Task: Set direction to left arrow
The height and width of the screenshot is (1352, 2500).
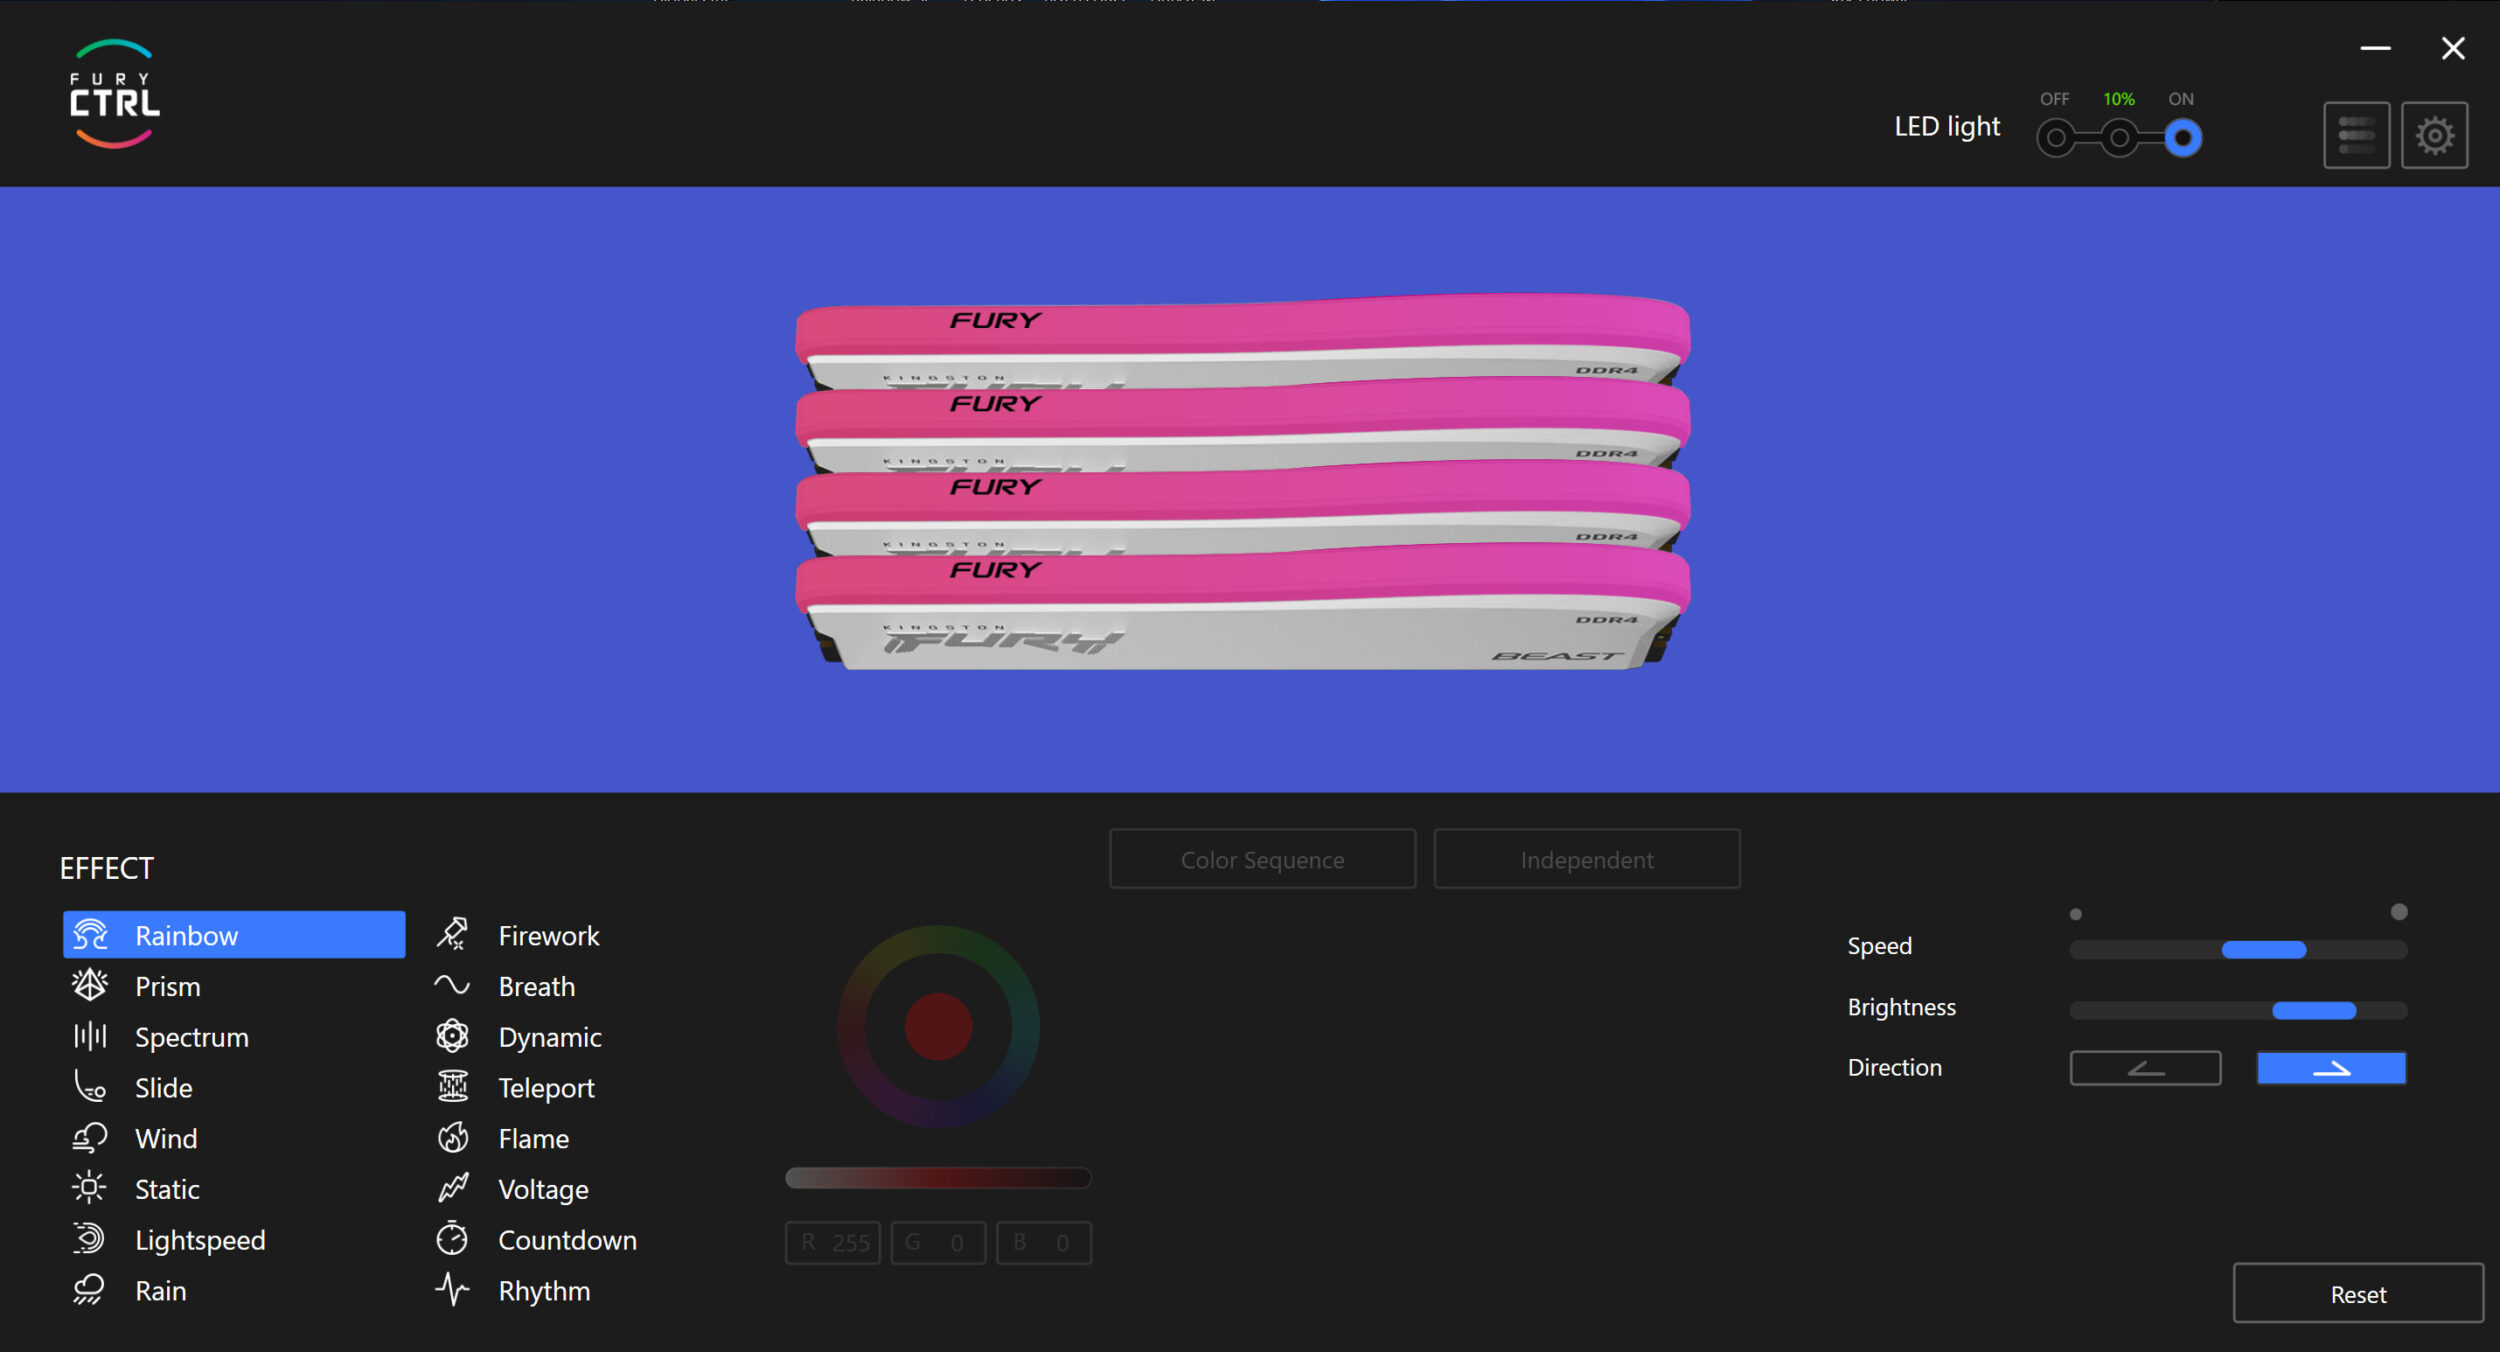Action: [2145, 1068]
